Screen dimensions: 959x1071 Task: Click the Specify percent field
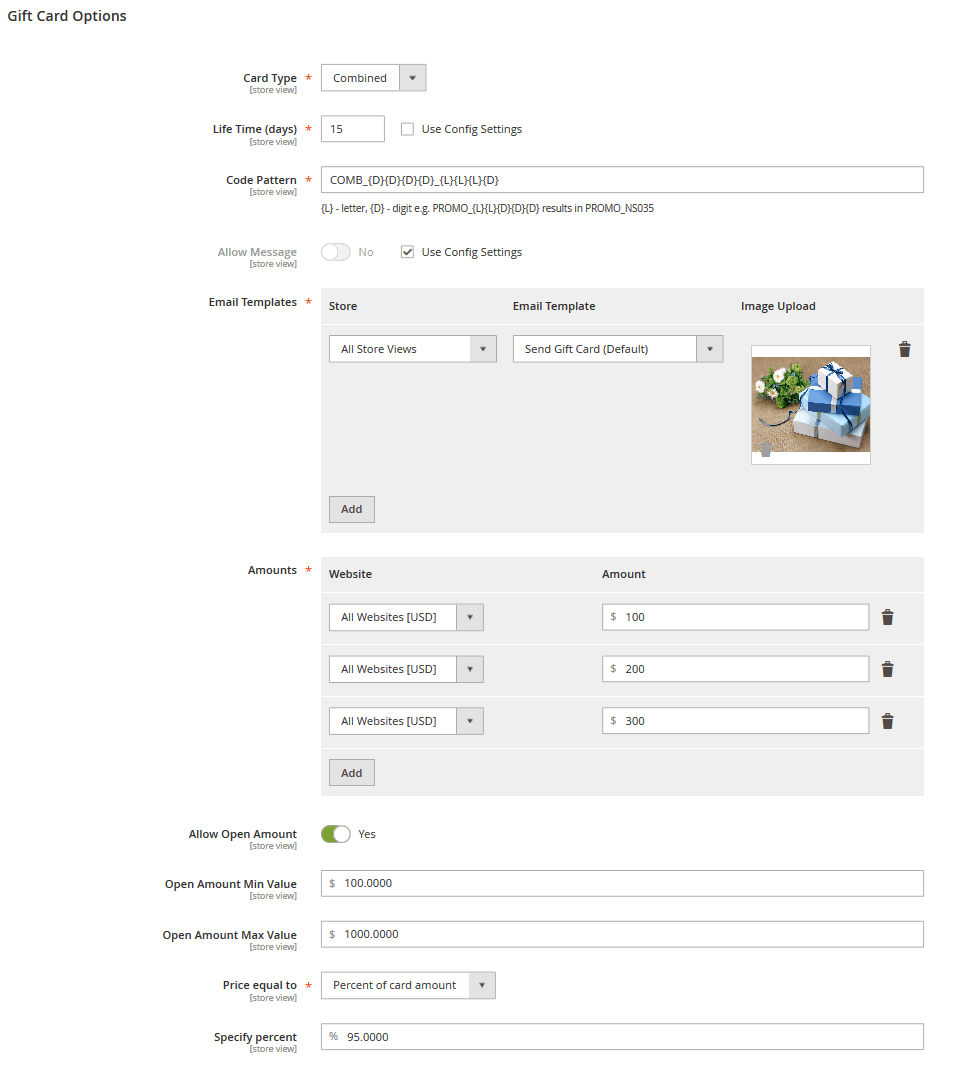pyautogui.click(x=622, y=1037)
